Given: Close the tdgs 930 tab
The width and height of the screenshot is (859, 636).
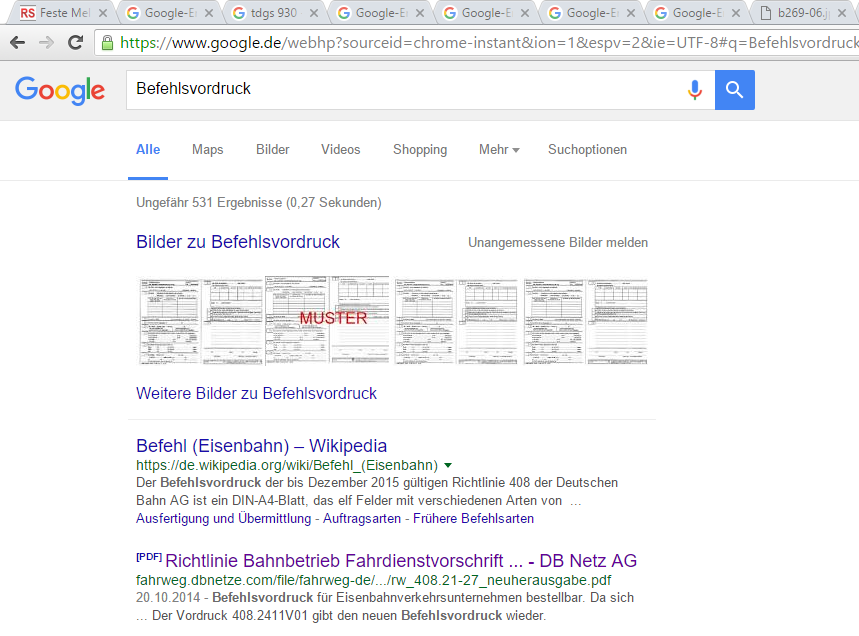Looking at the screenshot, I should (x=313, y=13).
